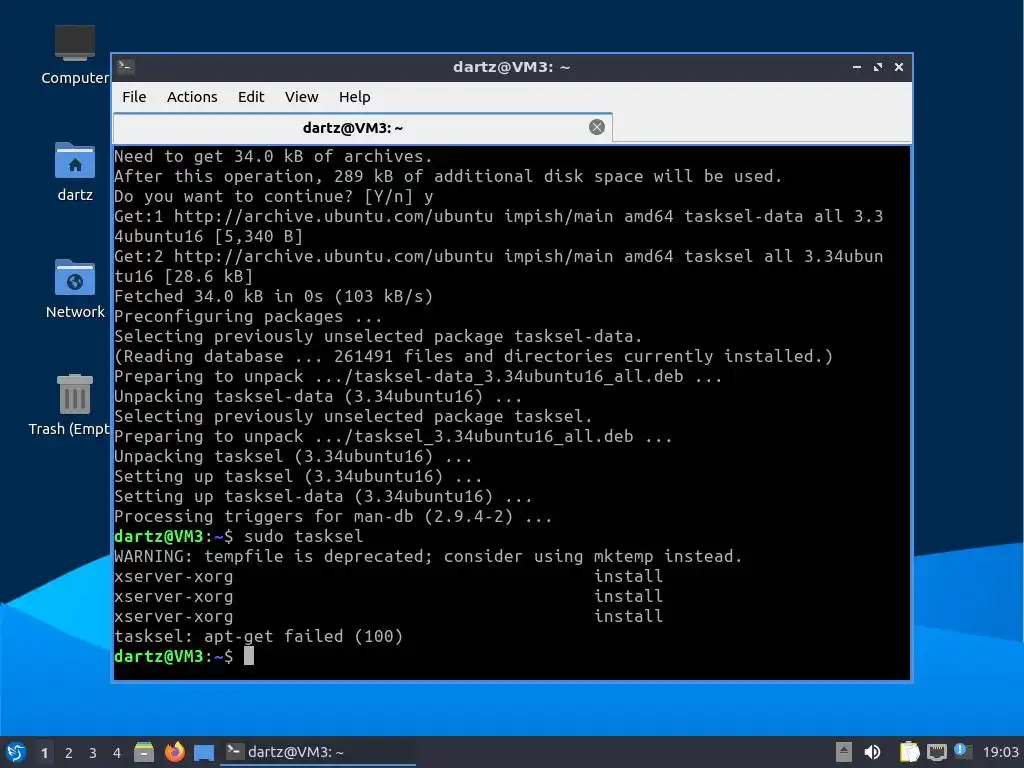
Task: Select the dartz@VM3: ~ terminal tab
Action: click(x=362, y=127)
